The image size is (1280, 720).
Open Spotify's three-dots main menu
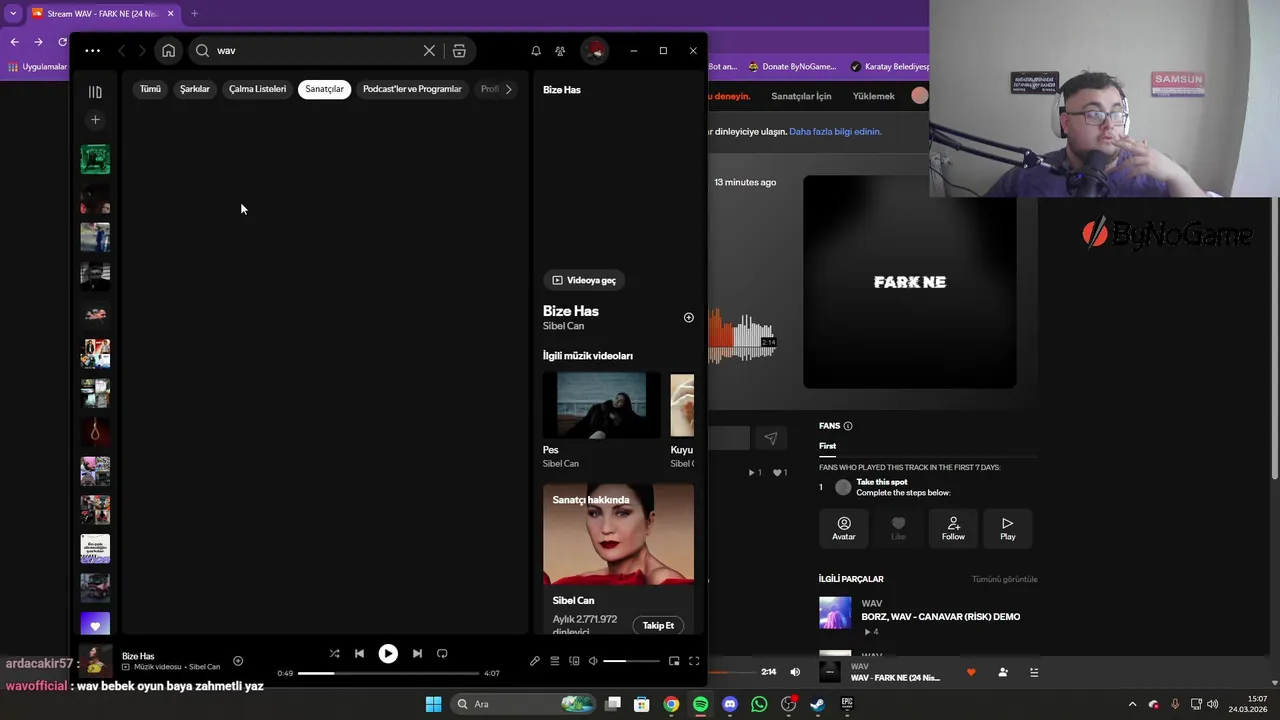point(93,51)
